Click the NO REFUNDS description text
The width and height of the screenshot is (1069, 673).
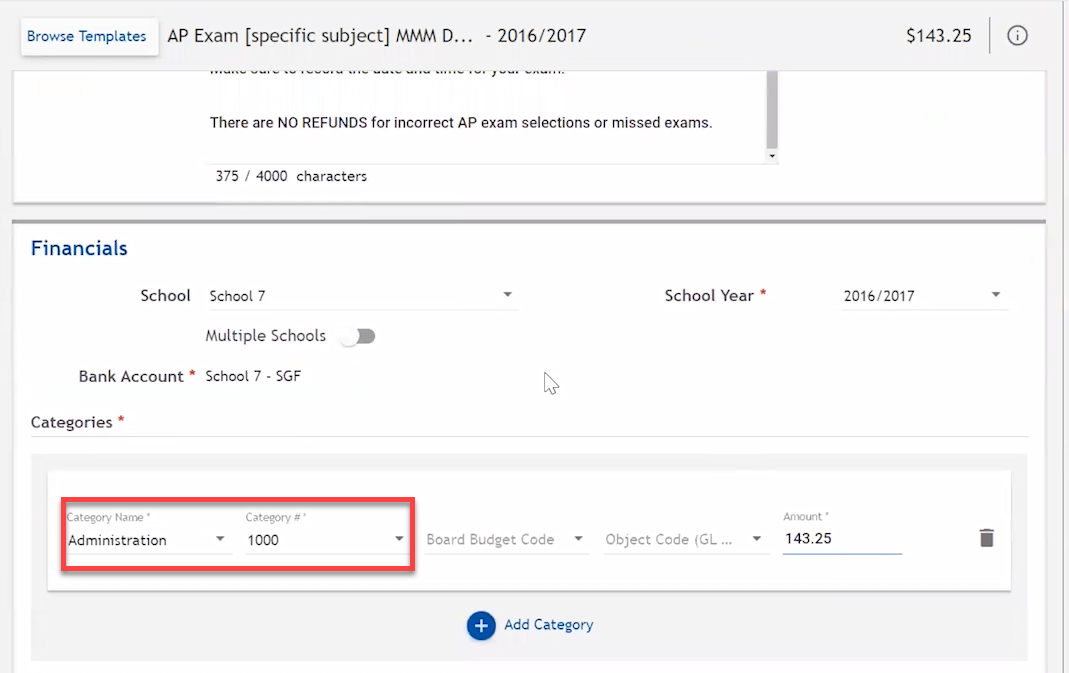pyautogui.click(x=461, y=123)
